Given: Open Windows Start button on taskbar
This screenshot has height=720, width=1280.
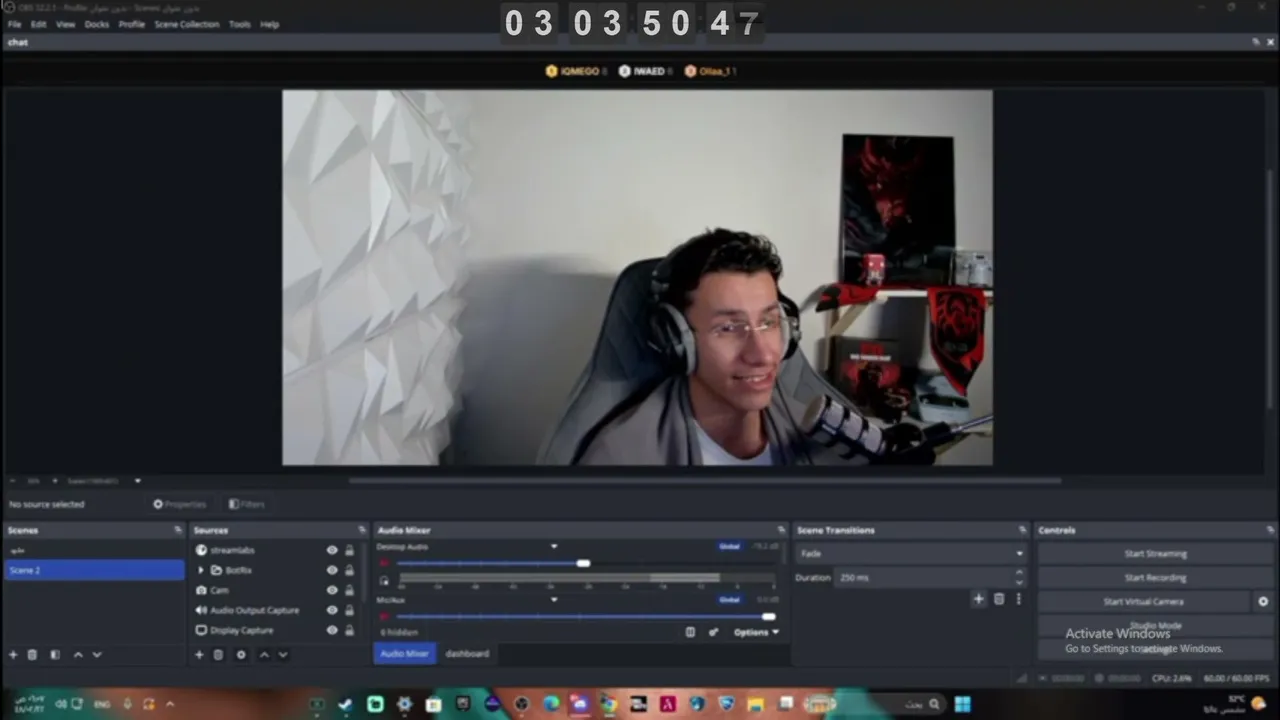Looking at the screenshot, I should click(962, 704).
